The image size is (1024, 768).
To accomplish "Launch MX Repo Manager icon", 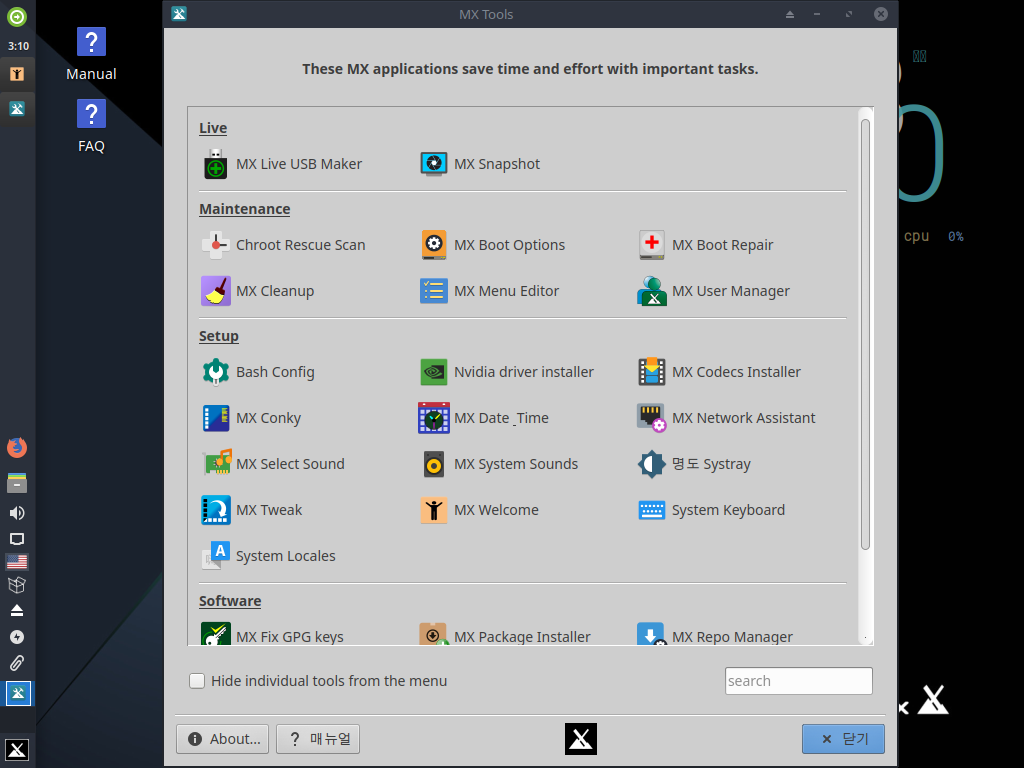I will click(x=652, y=633).
